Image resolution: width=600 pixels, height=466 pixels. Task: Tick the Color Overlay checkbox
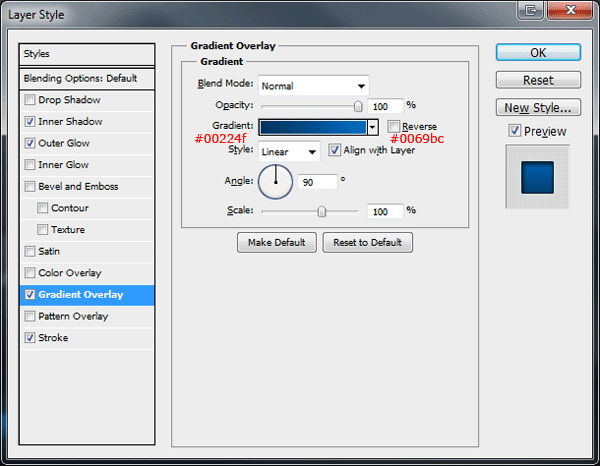tap(30, 273)
